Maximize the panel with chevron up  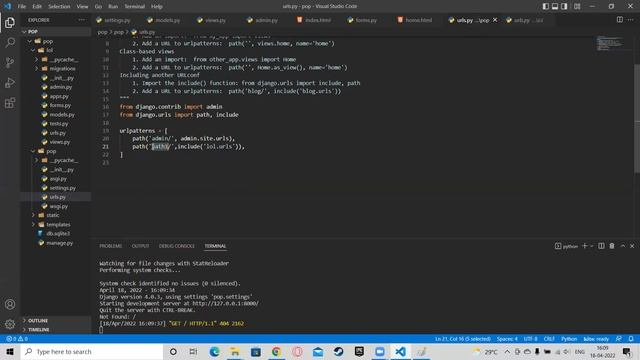[622, 246]
